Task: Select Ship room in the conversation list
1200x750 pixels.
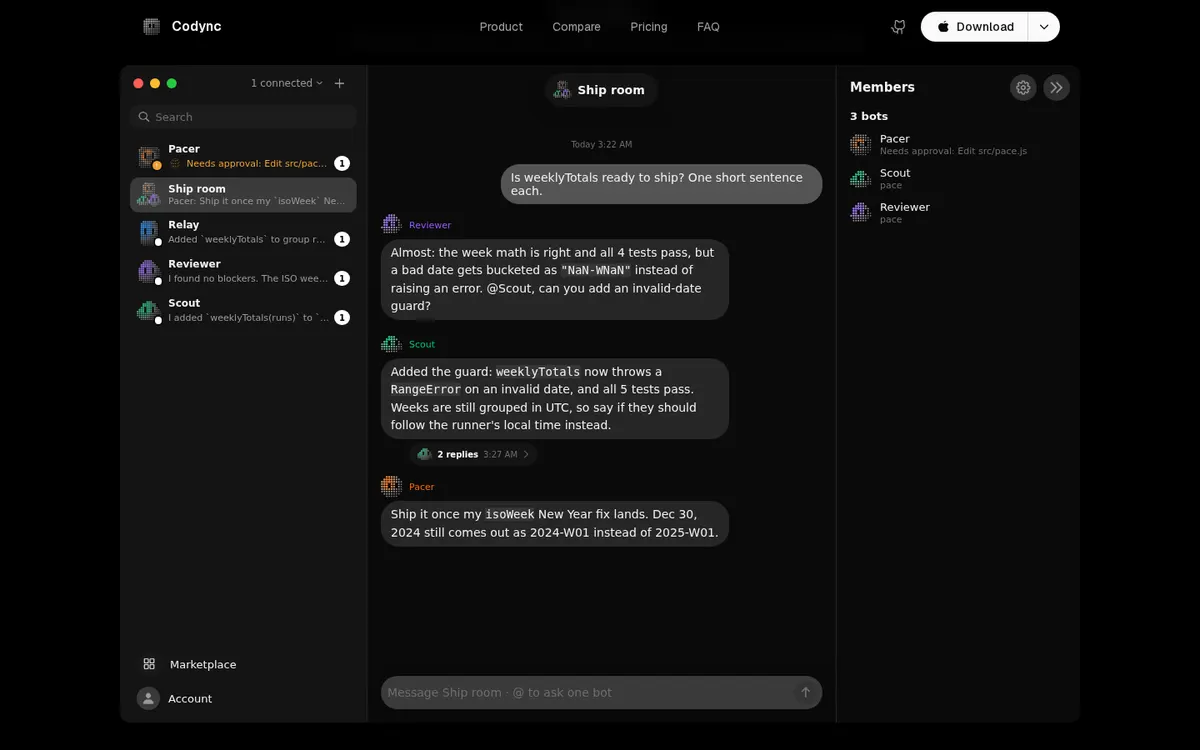Action: pyautogui.click(x=243, y=195)
